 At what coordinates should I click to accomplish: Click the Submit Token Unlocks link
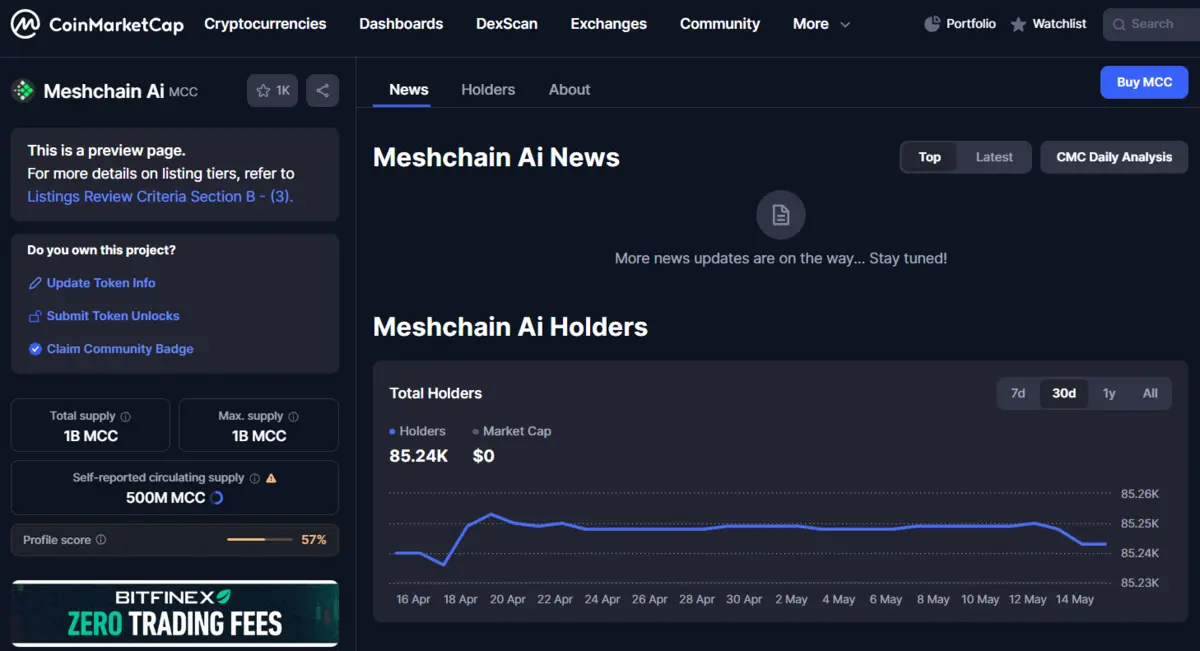point(113,316)
